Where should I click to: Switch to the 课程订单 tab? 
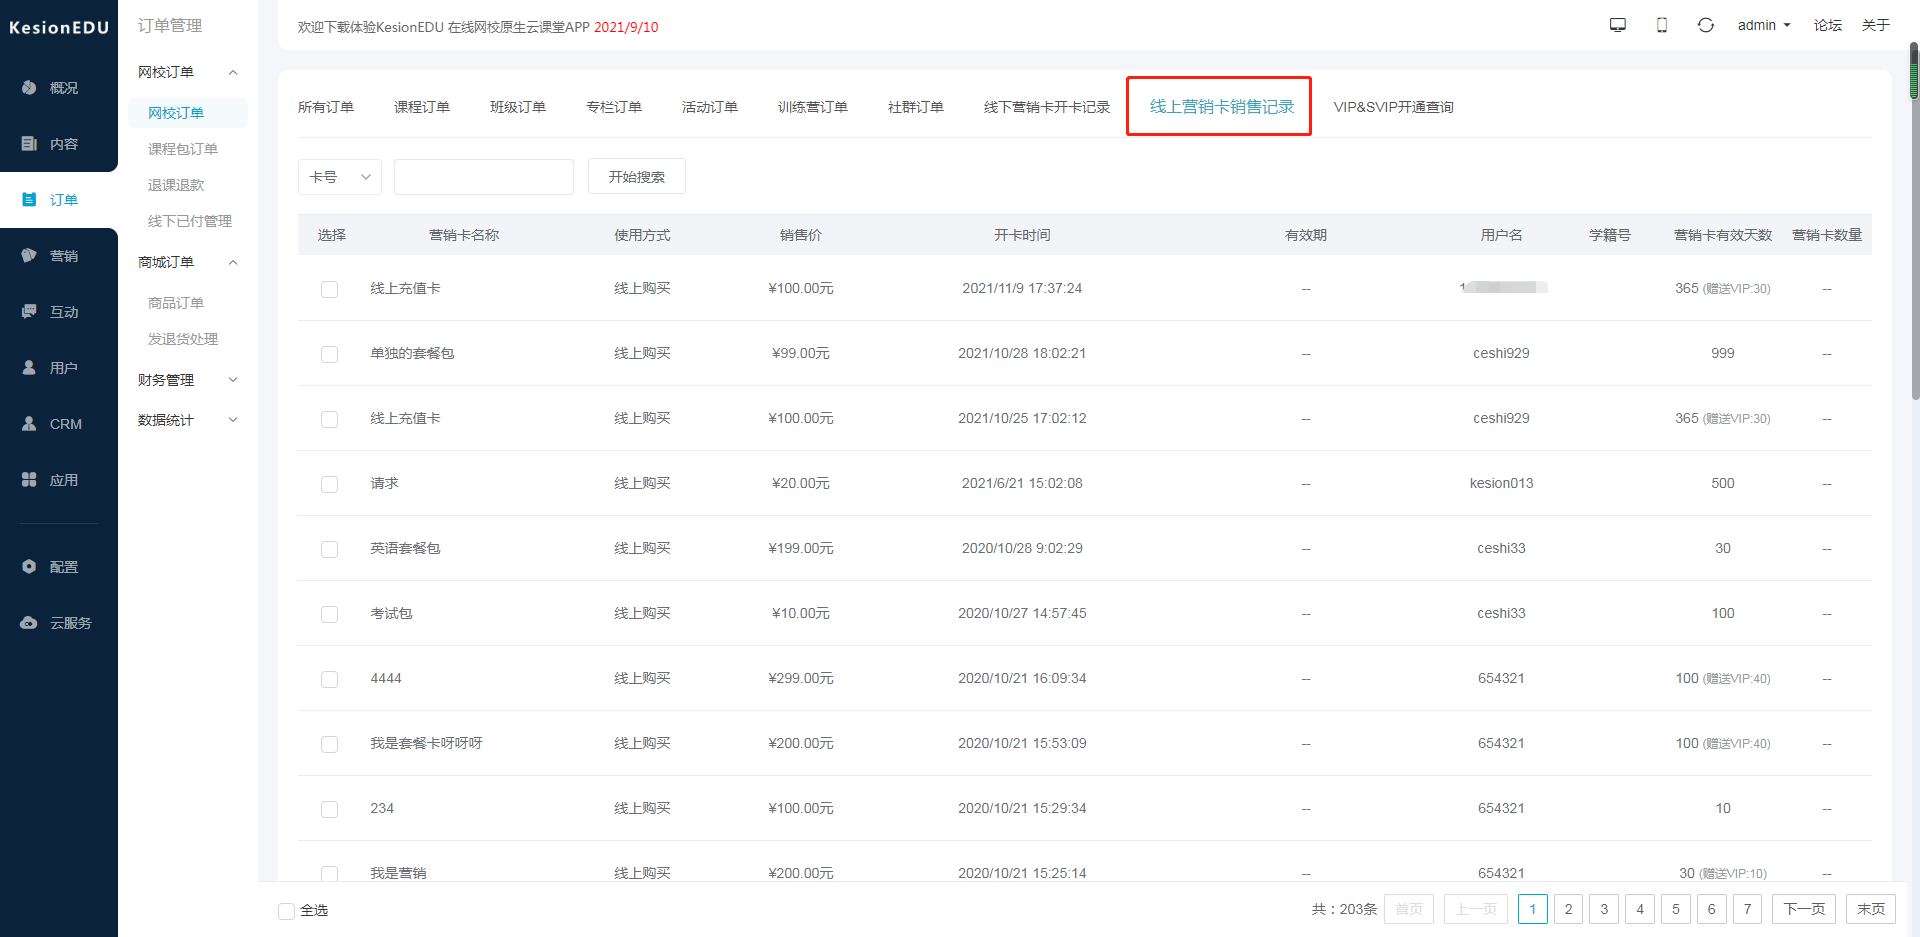tap(422, 107)
